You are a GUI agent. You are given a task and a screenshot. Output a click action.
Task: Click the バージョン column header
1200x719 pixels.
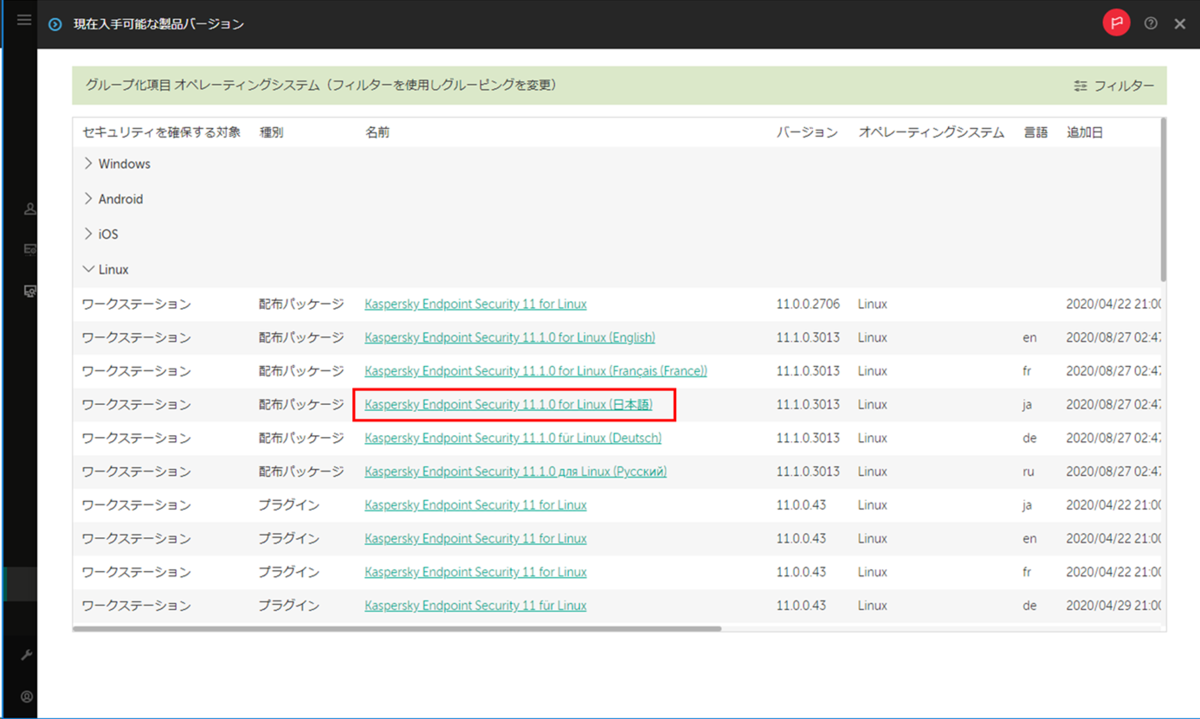[x=807, y=131]
